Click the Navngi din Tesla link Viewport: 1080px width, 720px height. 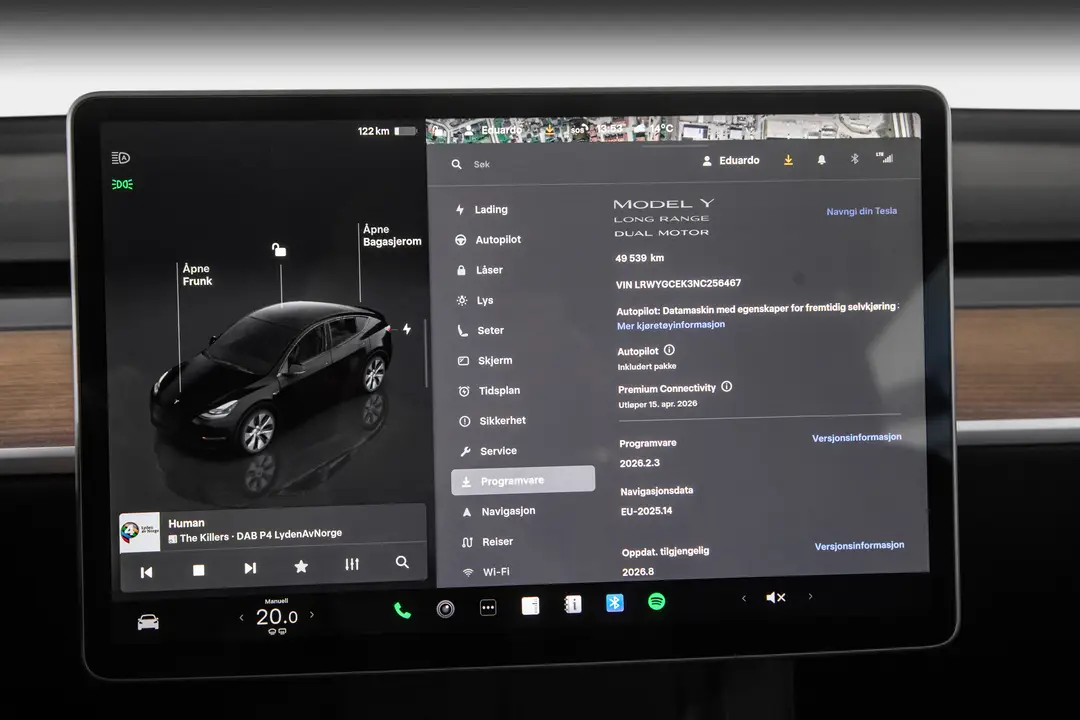862,212
